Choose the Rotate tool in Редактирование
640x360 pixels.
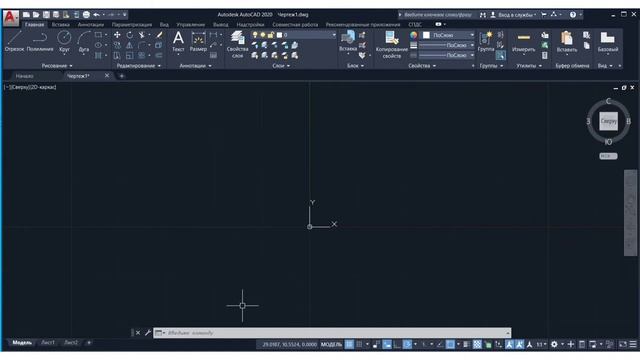point(129,35)
